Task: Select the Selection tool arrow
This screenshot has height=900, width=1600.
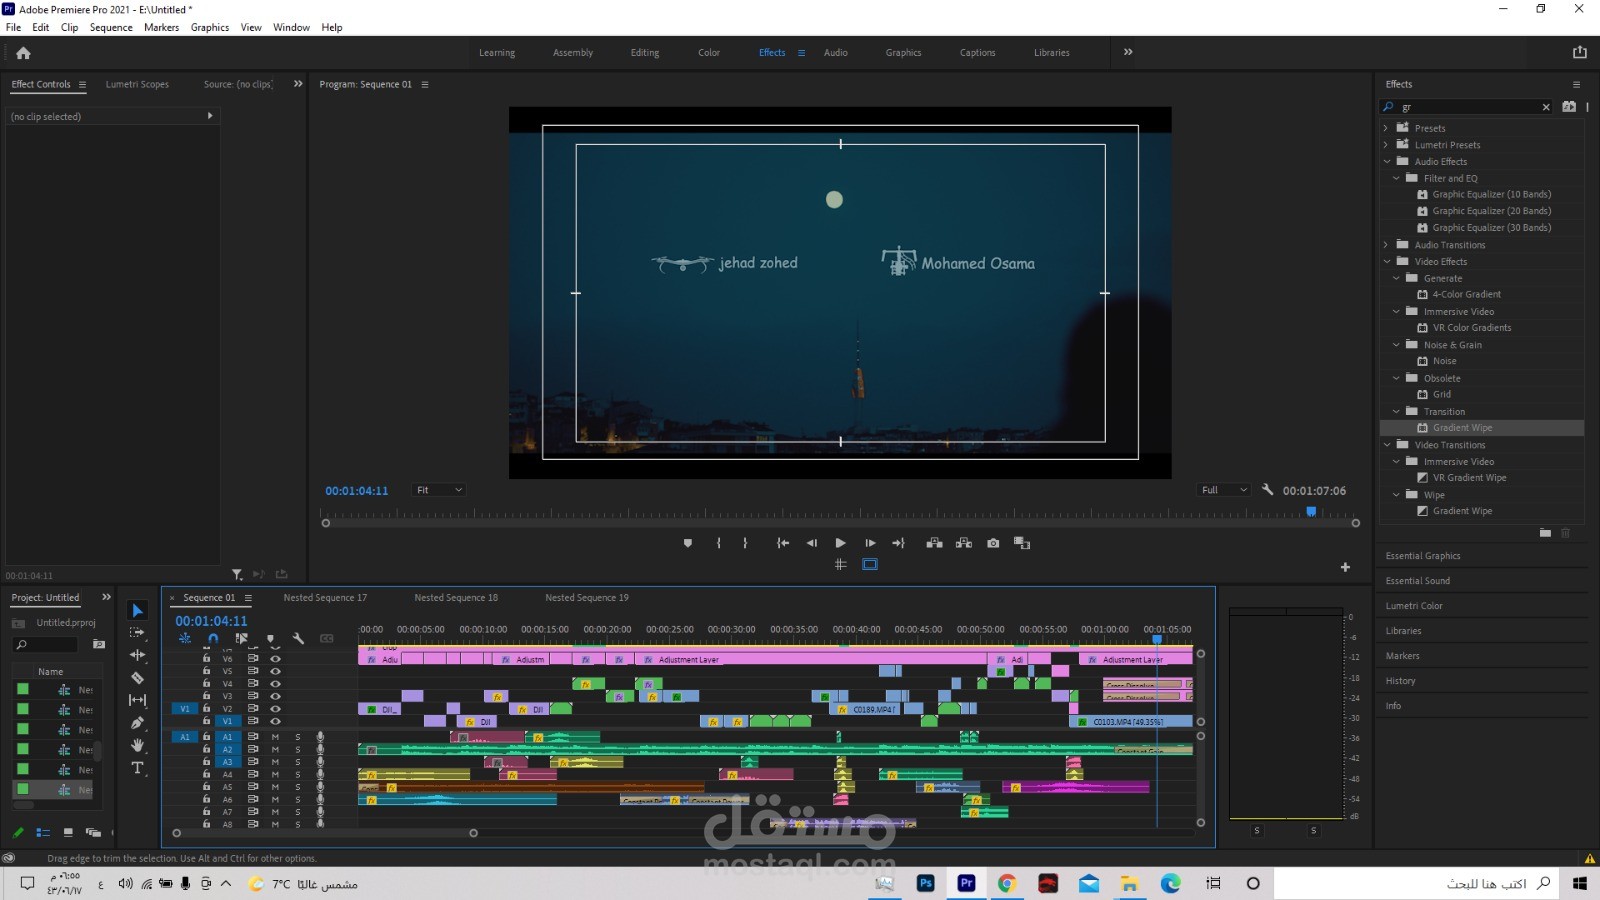Action: (138, 611)
